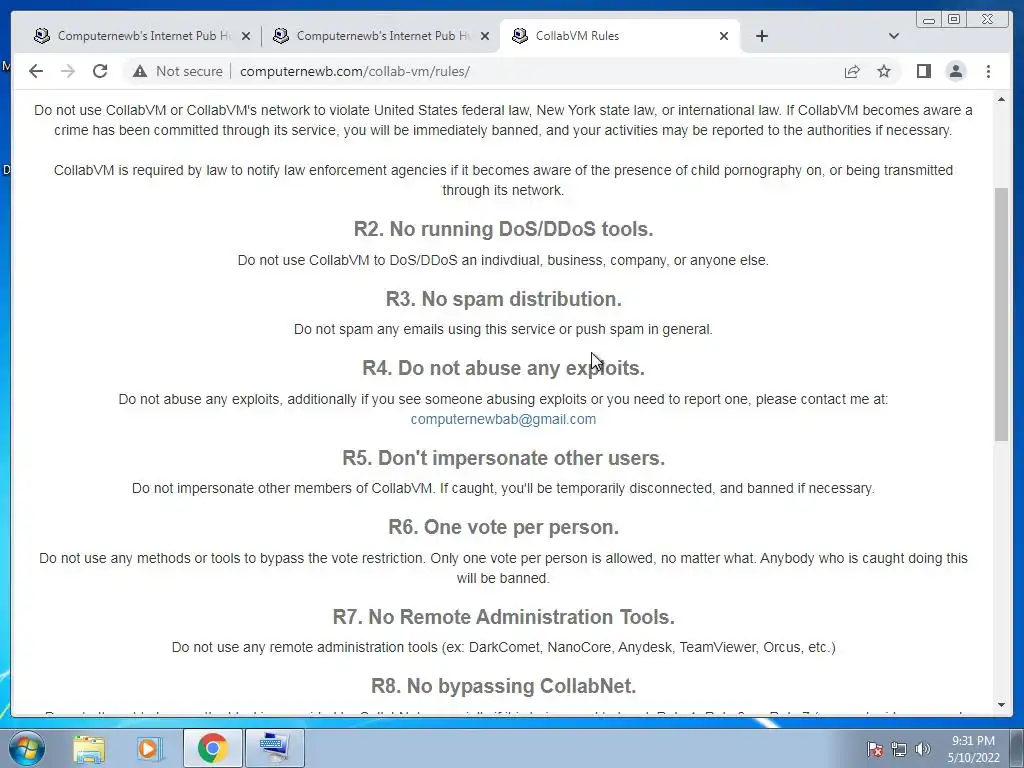Image resolution: width=1024 pixels, height=768 pixels.
Task: Minimize the Chrome window
Action: click(x=928, y=20)
